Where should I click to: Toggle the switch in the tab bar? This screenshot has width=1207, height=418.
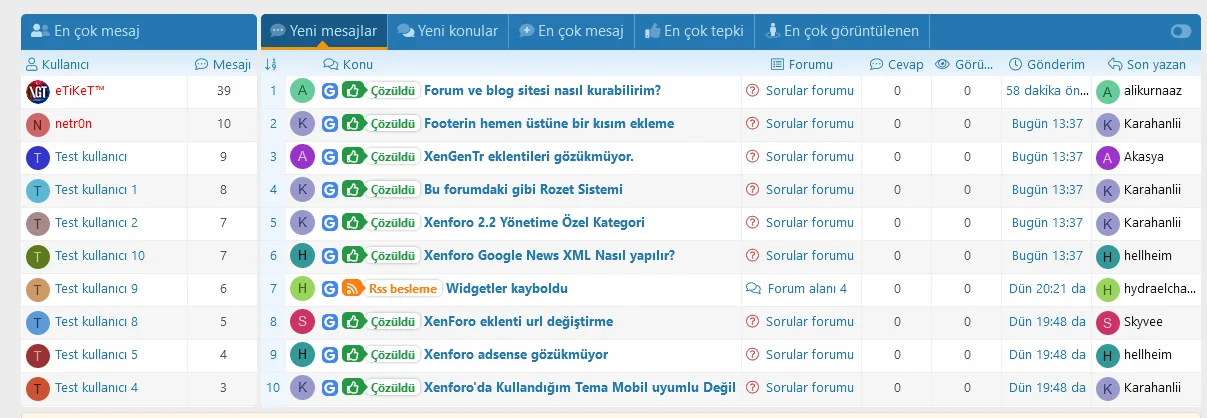click(x=1180, y=31)
